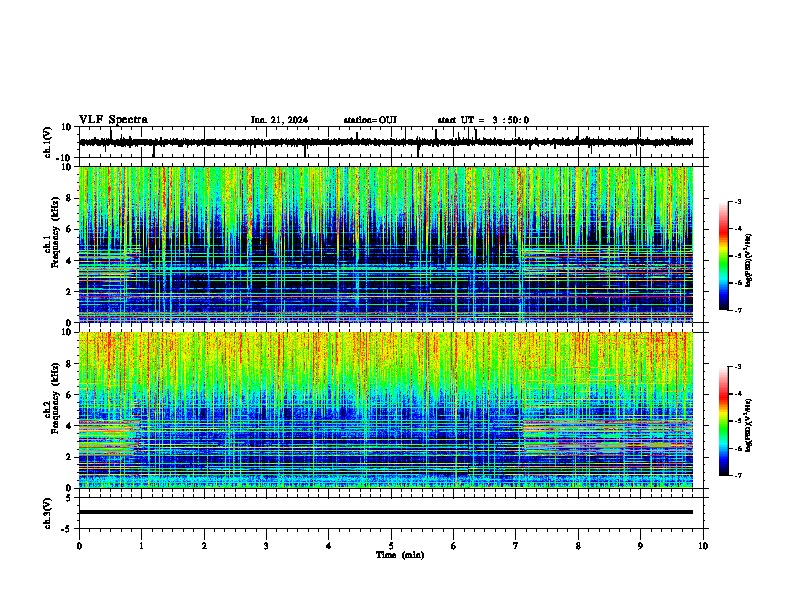Screen dimensions: 792x612
Task: Click the "6" tick on the time axis
Action: click(x=454, y=546)
